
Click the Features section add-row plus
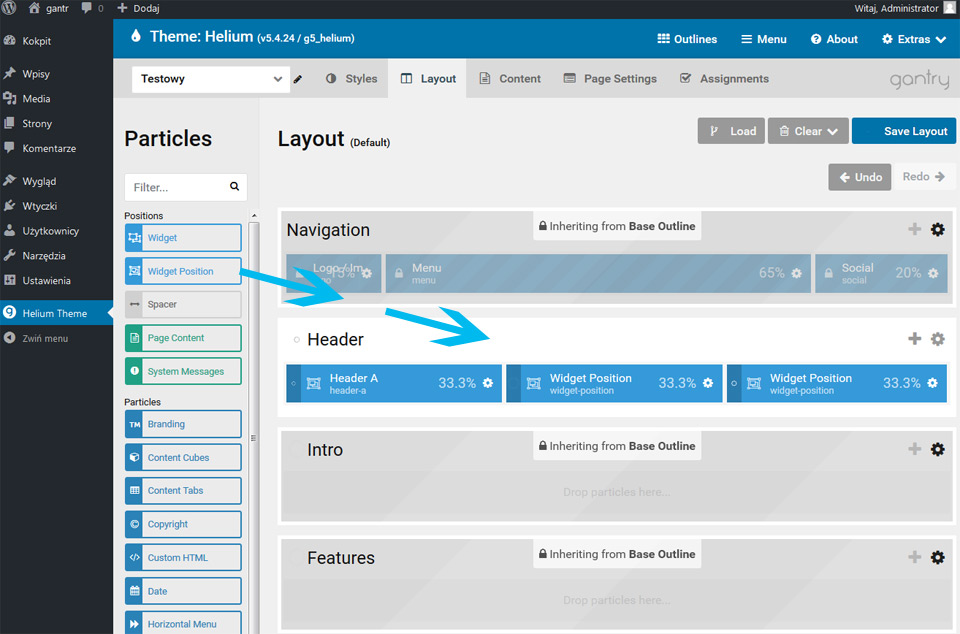915,558
